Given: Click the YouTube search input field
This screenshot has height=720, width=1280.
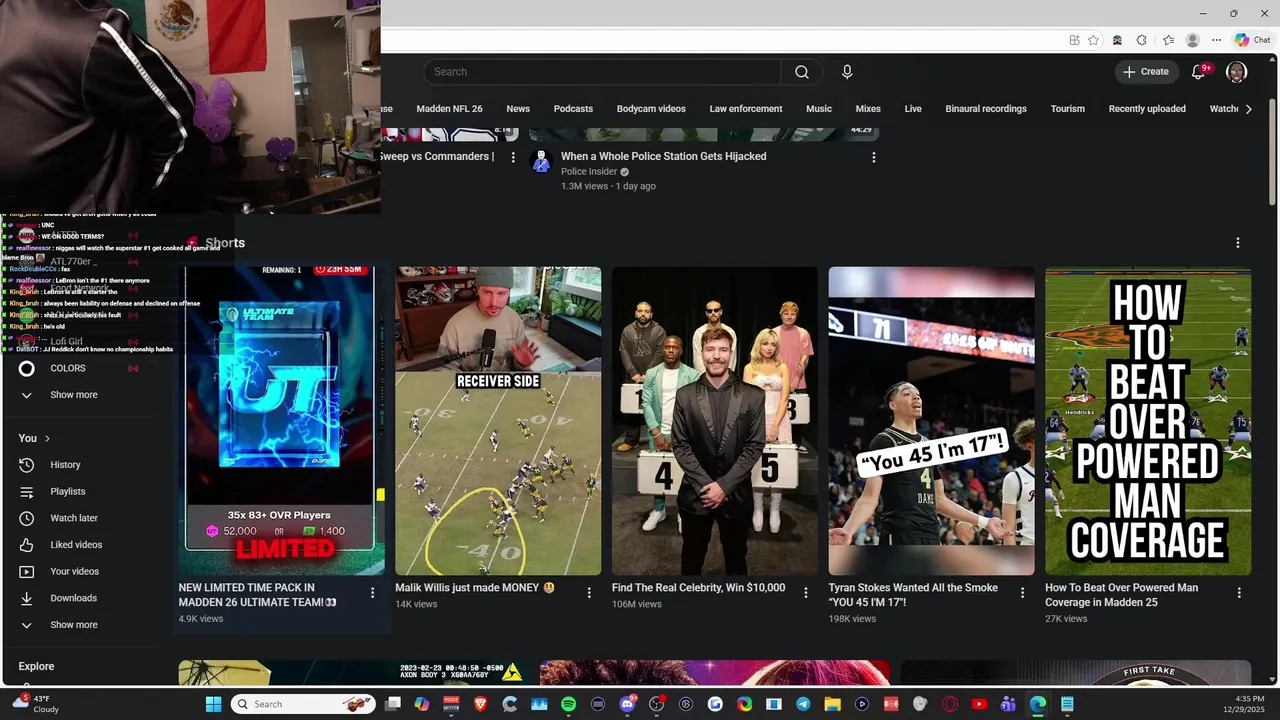Looking at the screenshot, I should (602, 72).
